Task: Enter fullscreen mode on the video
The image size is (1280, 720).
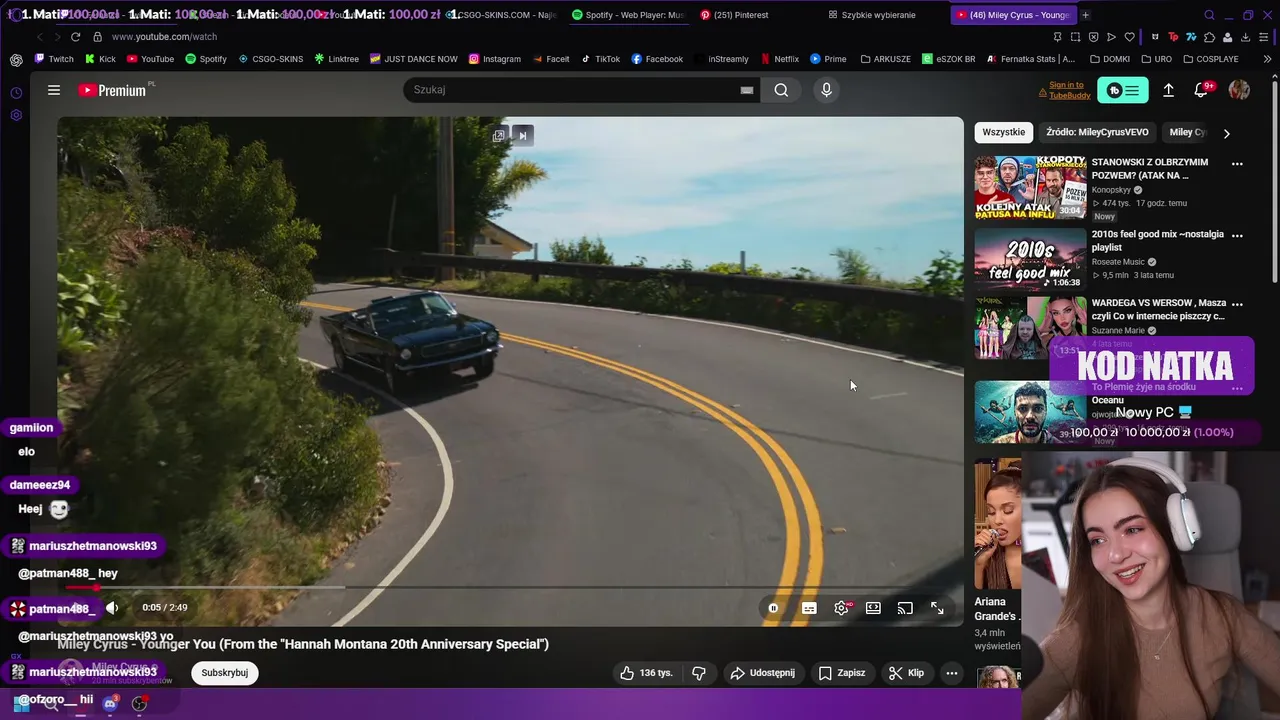Action: (937, 608)
